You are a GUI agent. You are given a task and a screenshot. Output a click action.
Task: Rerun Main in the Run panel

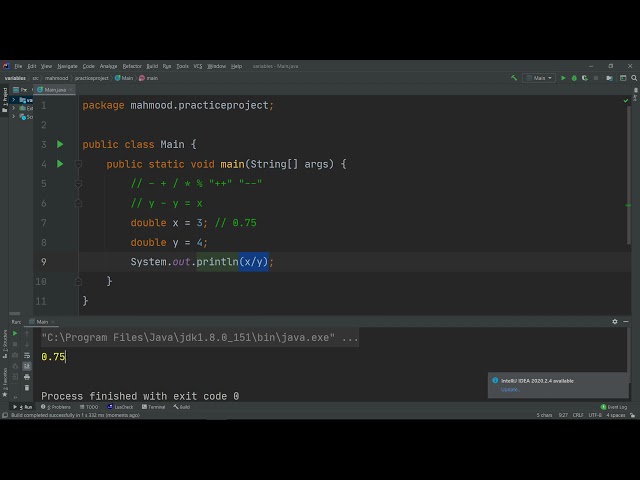point(15,333)
